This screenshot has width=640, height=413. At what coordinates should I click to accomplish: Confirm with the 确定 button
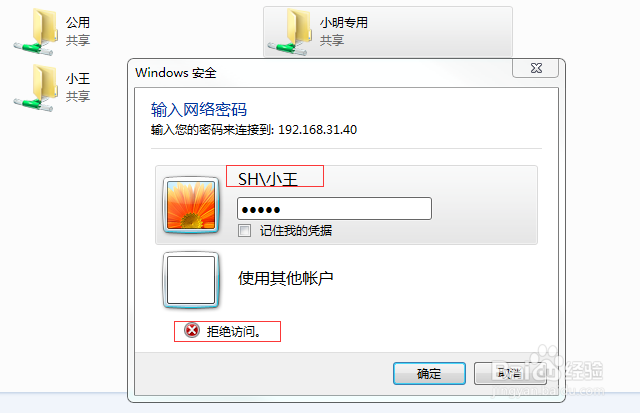coord(429,373)
